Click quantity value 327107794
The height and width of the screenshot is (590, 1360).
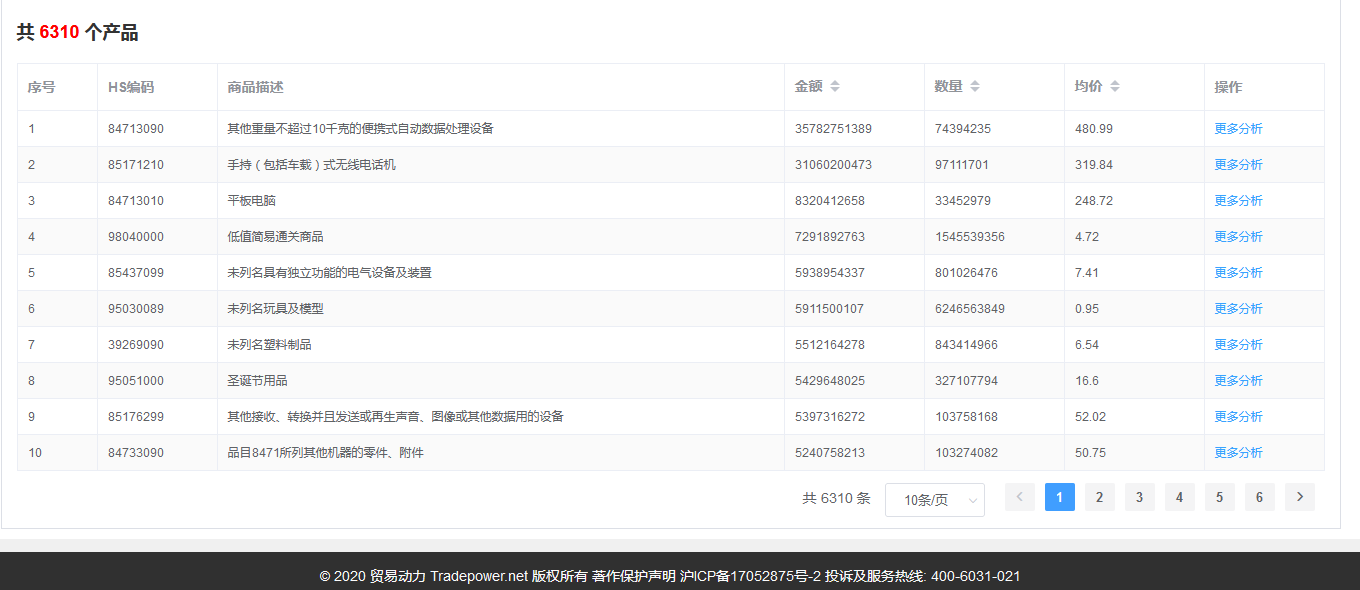[966, 381]
